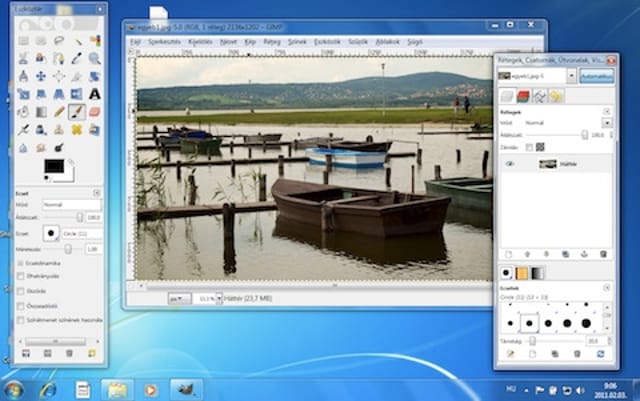Open the Ecsetek panel configuration menu

pos(607,288)
